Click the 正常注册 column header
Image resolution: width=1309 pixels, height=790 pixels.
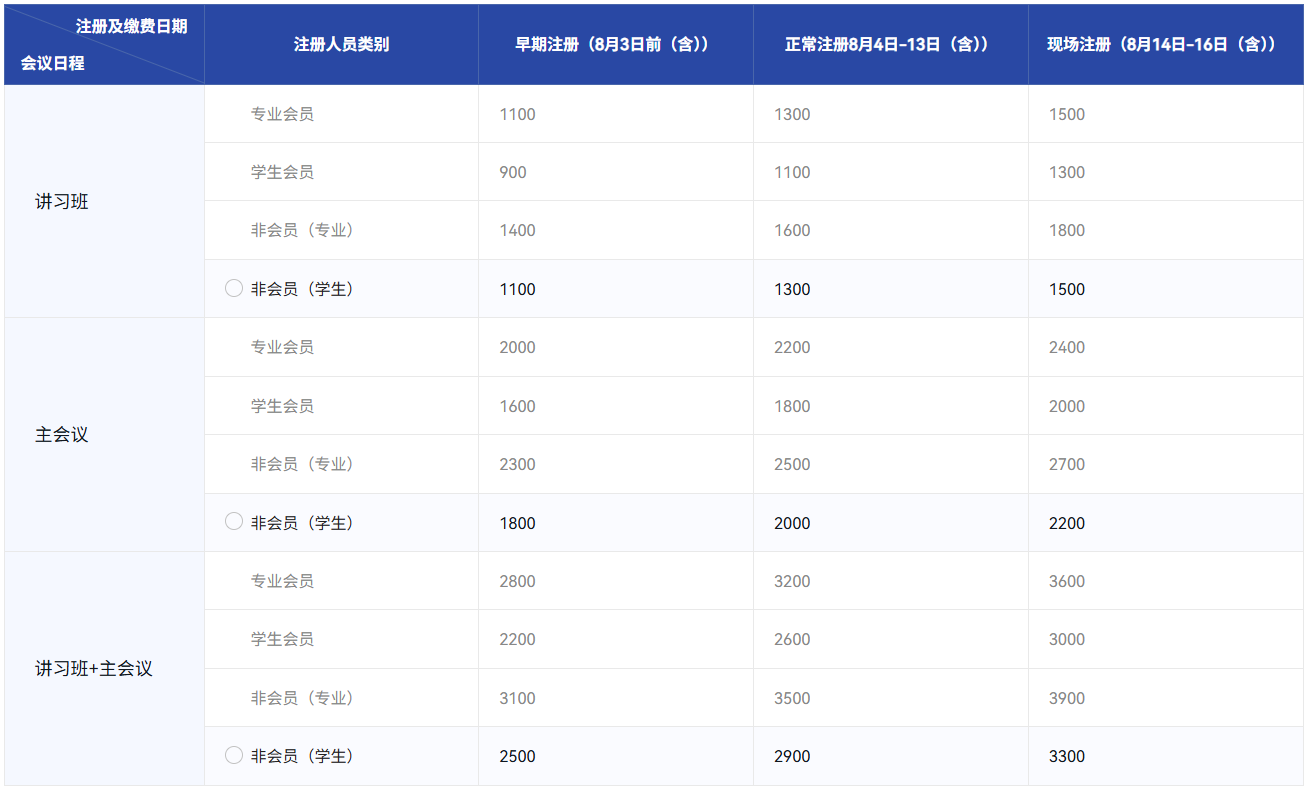point(891,44)
